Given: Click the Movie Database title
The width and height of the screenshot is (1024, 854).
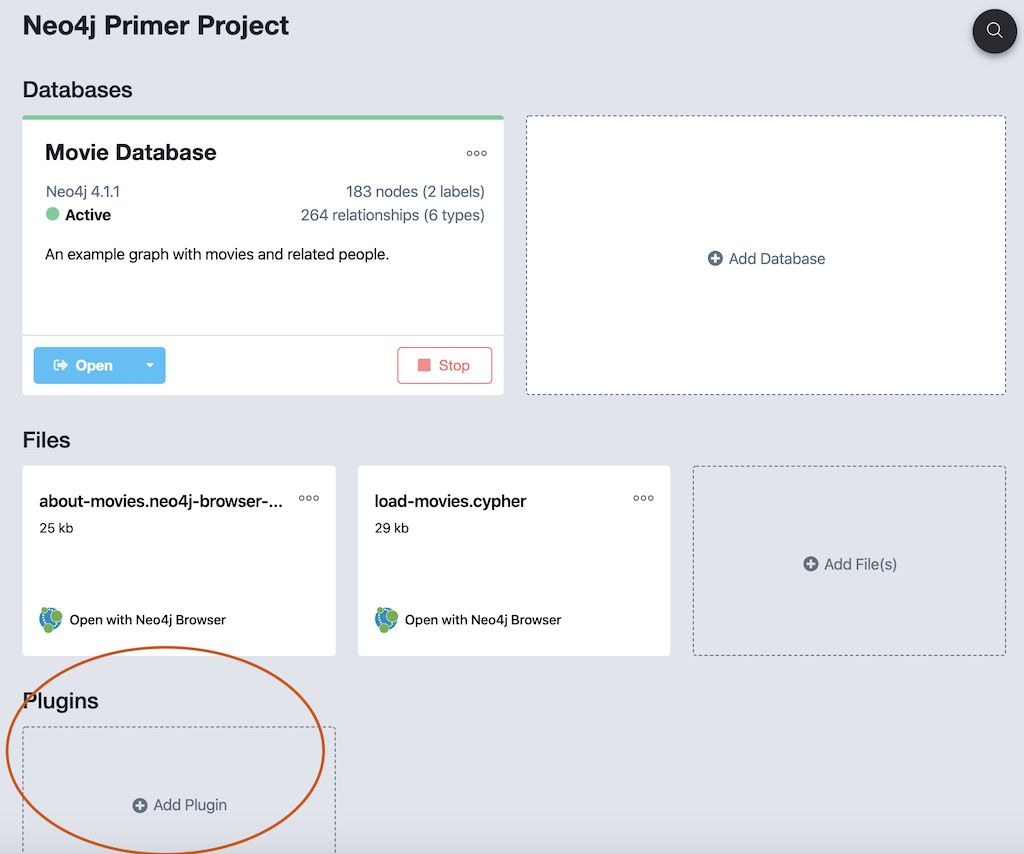Looking at the screenshot, I should [131, 152].
